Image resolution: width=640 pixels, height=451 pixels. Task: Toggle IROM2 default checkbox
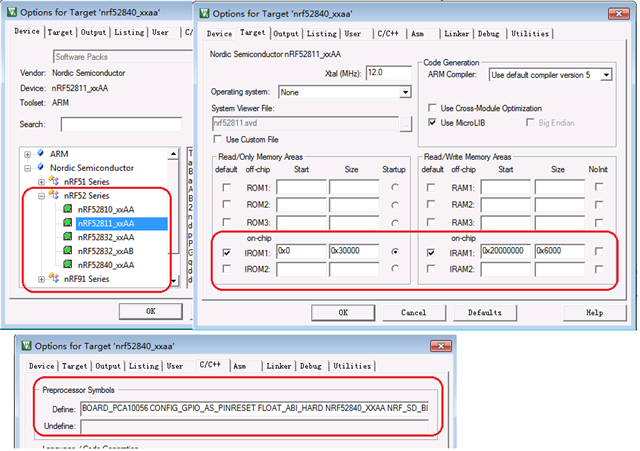pos(227,269)
